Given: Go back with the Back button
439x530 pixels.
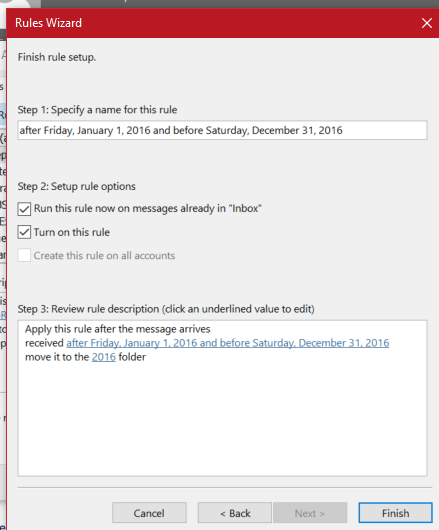Looking at the screenshot, I should (x=235, y=513).
